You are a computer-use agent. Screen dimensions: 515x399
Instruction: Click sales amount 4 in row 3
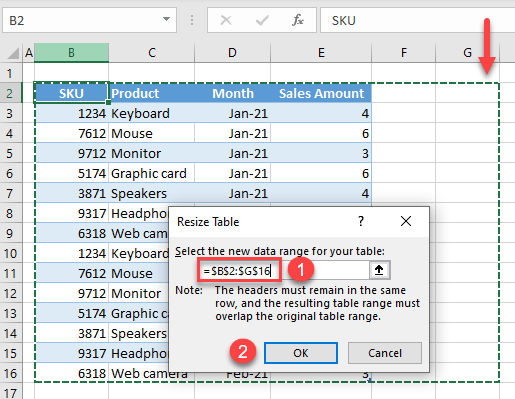pyautogui.click(x=321, y=114)
